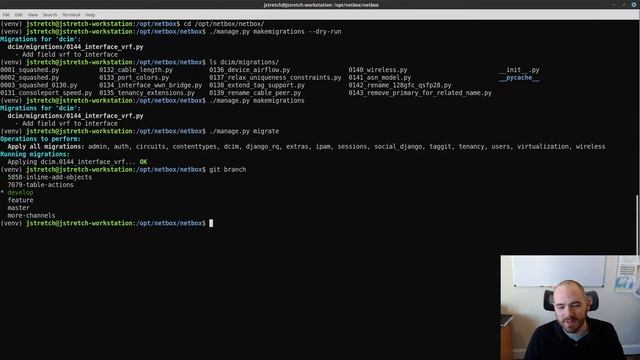Click the 'git branch' command text
Viewport: 640px width, 360px height.
tap(228, 169)
